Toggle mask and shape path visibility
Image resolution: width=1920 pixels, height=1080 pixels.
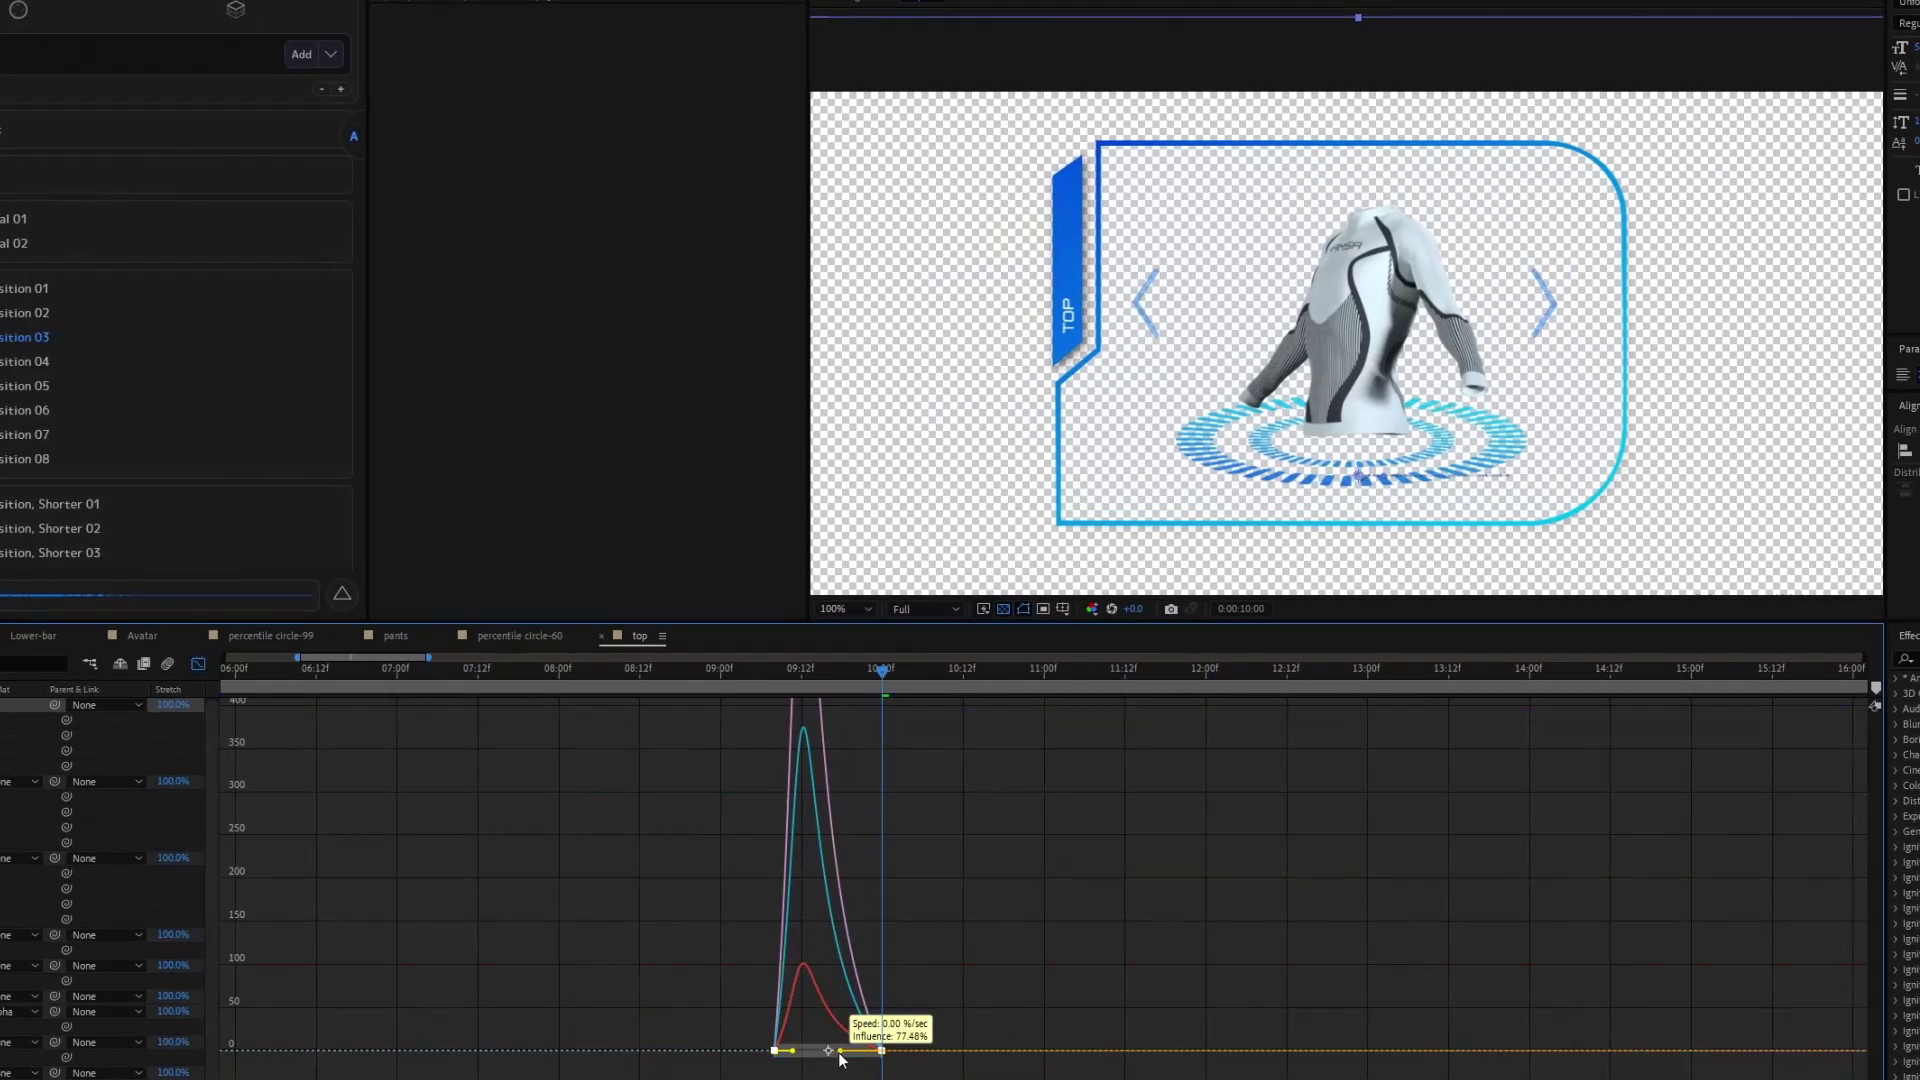(1023, 609)
